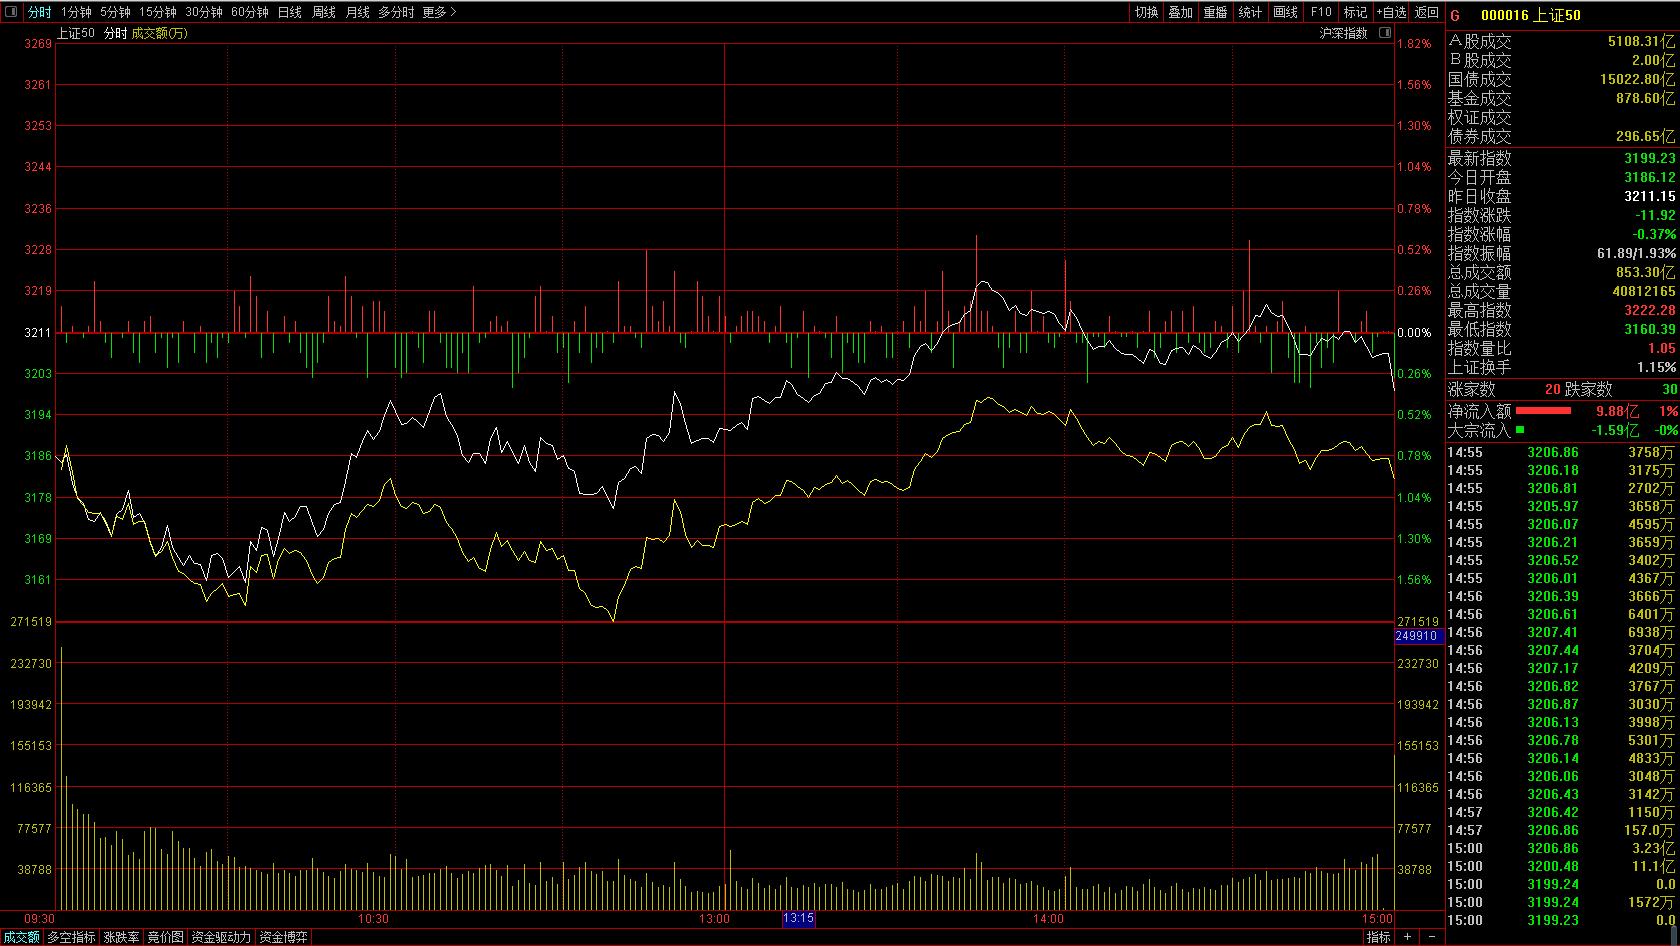1680x946 pixels.
Task: Click the 沪深指数 label
Action: coord(1343,33)
